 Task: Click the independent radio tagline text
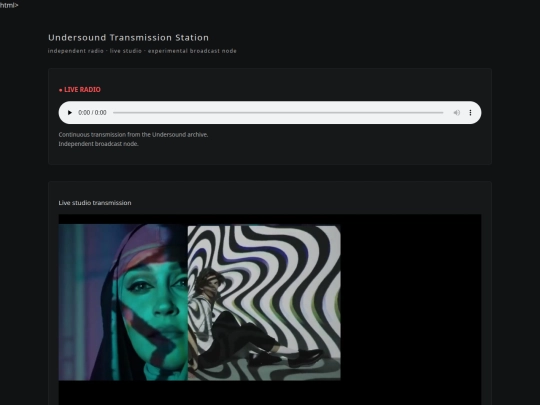[x=142, y=51]
